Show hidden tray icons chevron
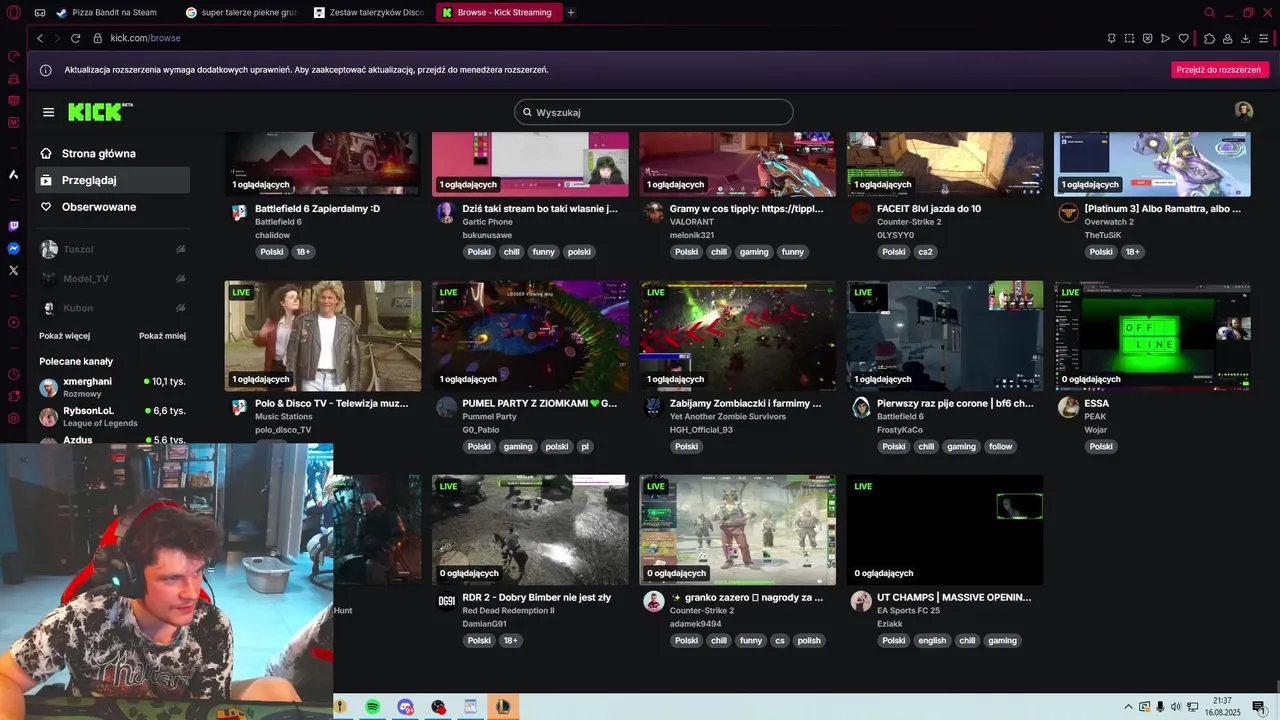This screenshot has width=1280, height=720. pyautogui.click(x=1129, y=707)
